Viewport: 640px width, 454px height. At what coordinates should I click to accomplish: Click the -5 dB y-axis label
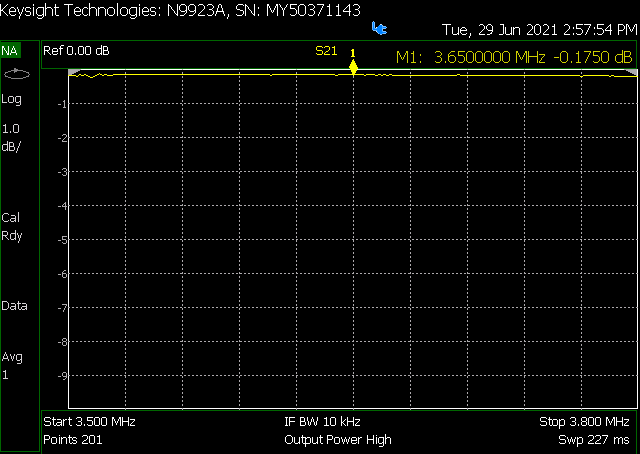click(x=62, y=240)
